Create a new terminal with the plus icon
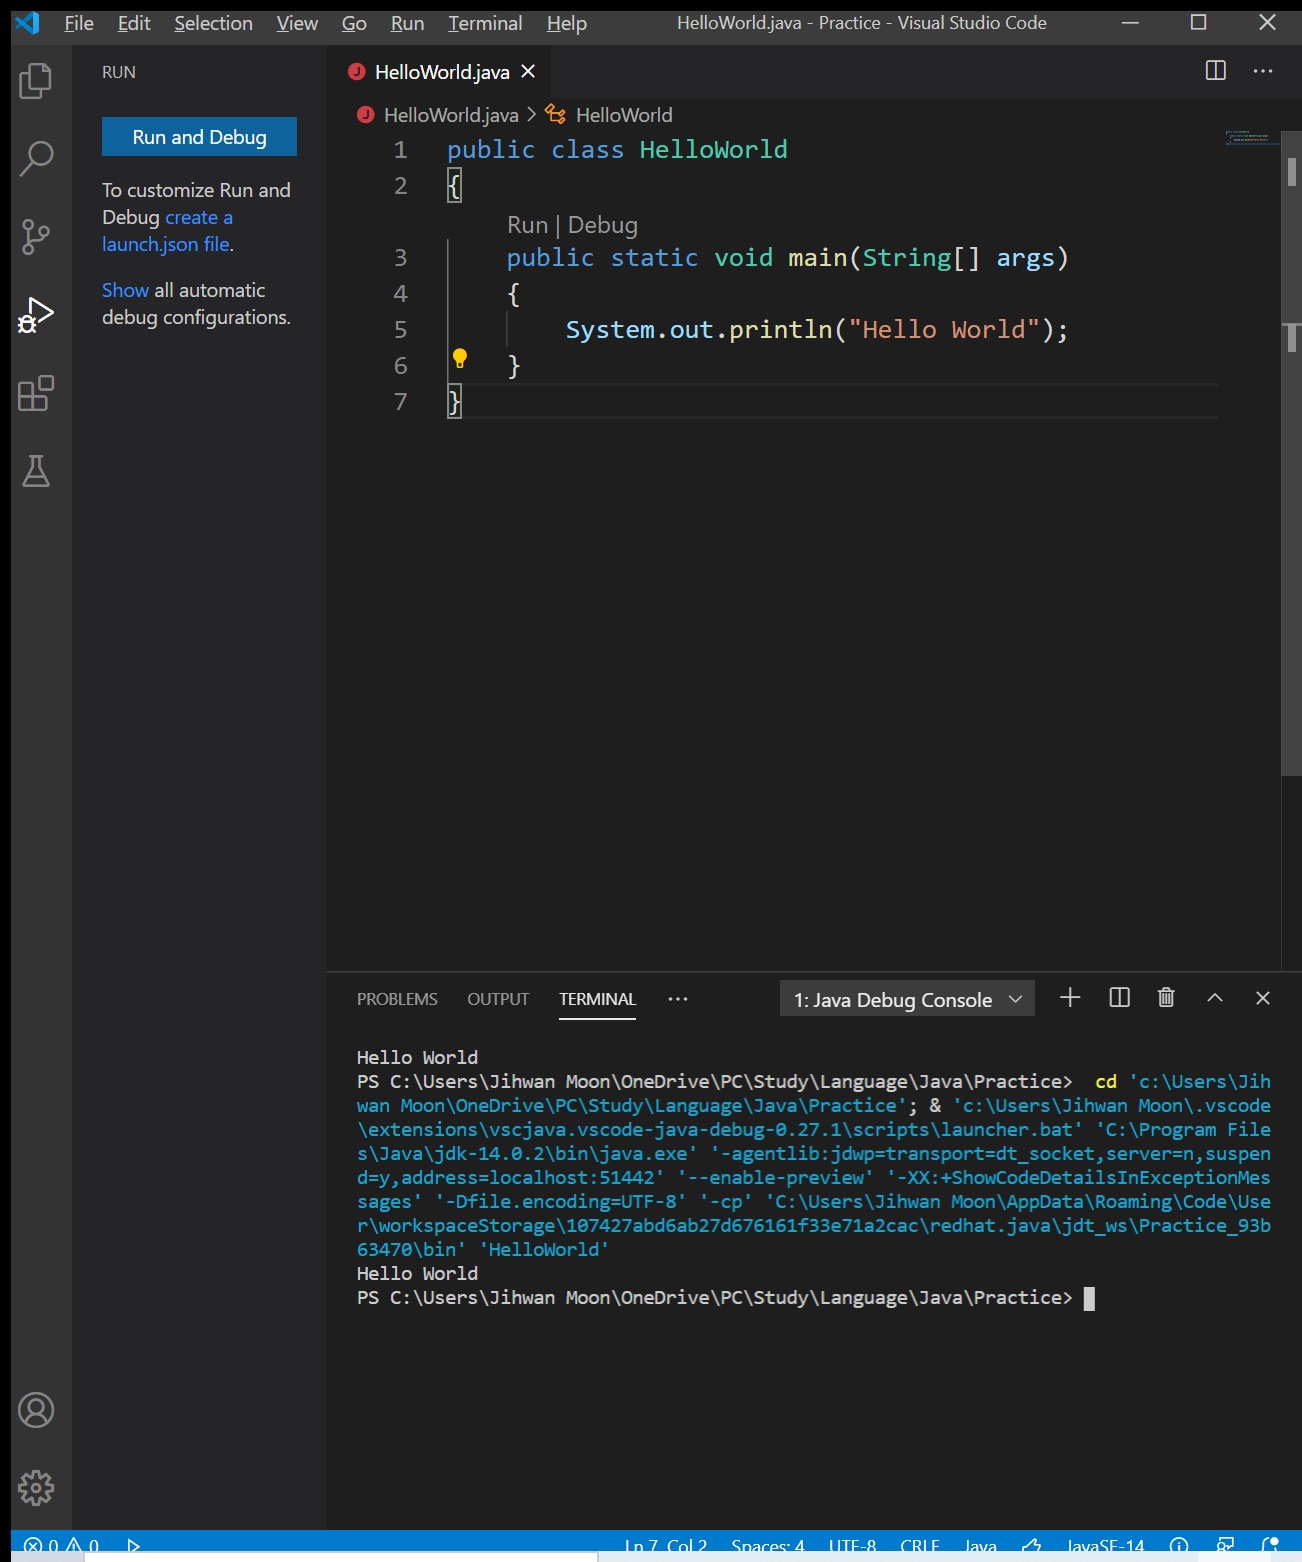1302x1562 pixels. tap(1070, 998)
